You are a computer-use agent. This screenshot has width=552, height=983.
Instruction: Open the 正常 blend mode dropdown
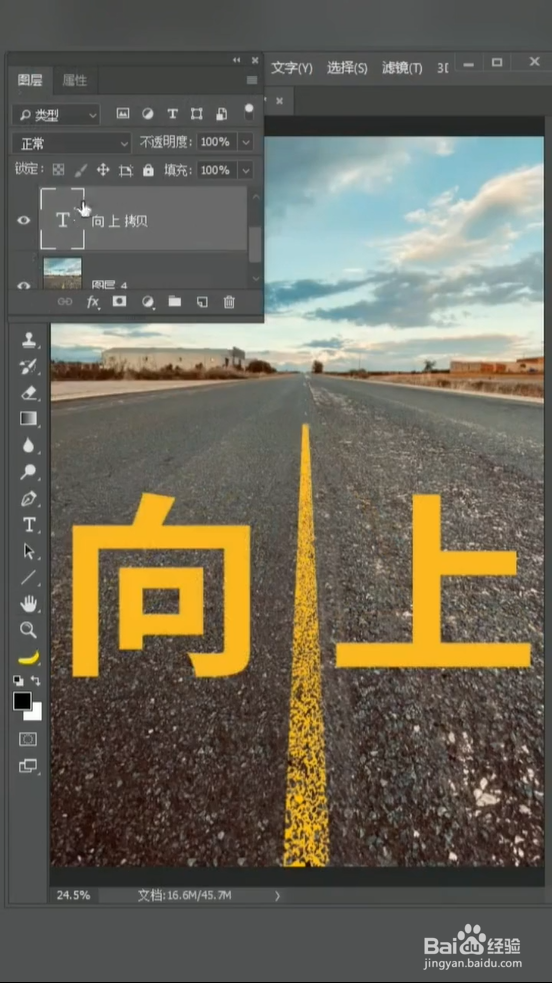tap(71, 144)
